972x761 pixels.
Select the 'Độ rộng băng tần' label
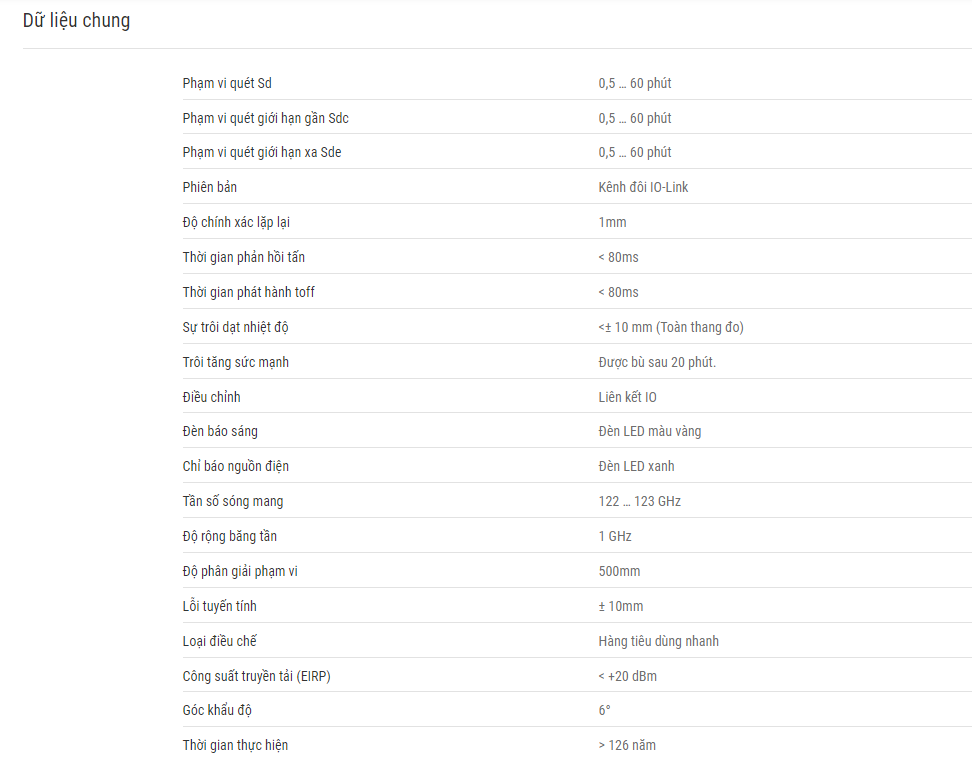tap(229, 536)
